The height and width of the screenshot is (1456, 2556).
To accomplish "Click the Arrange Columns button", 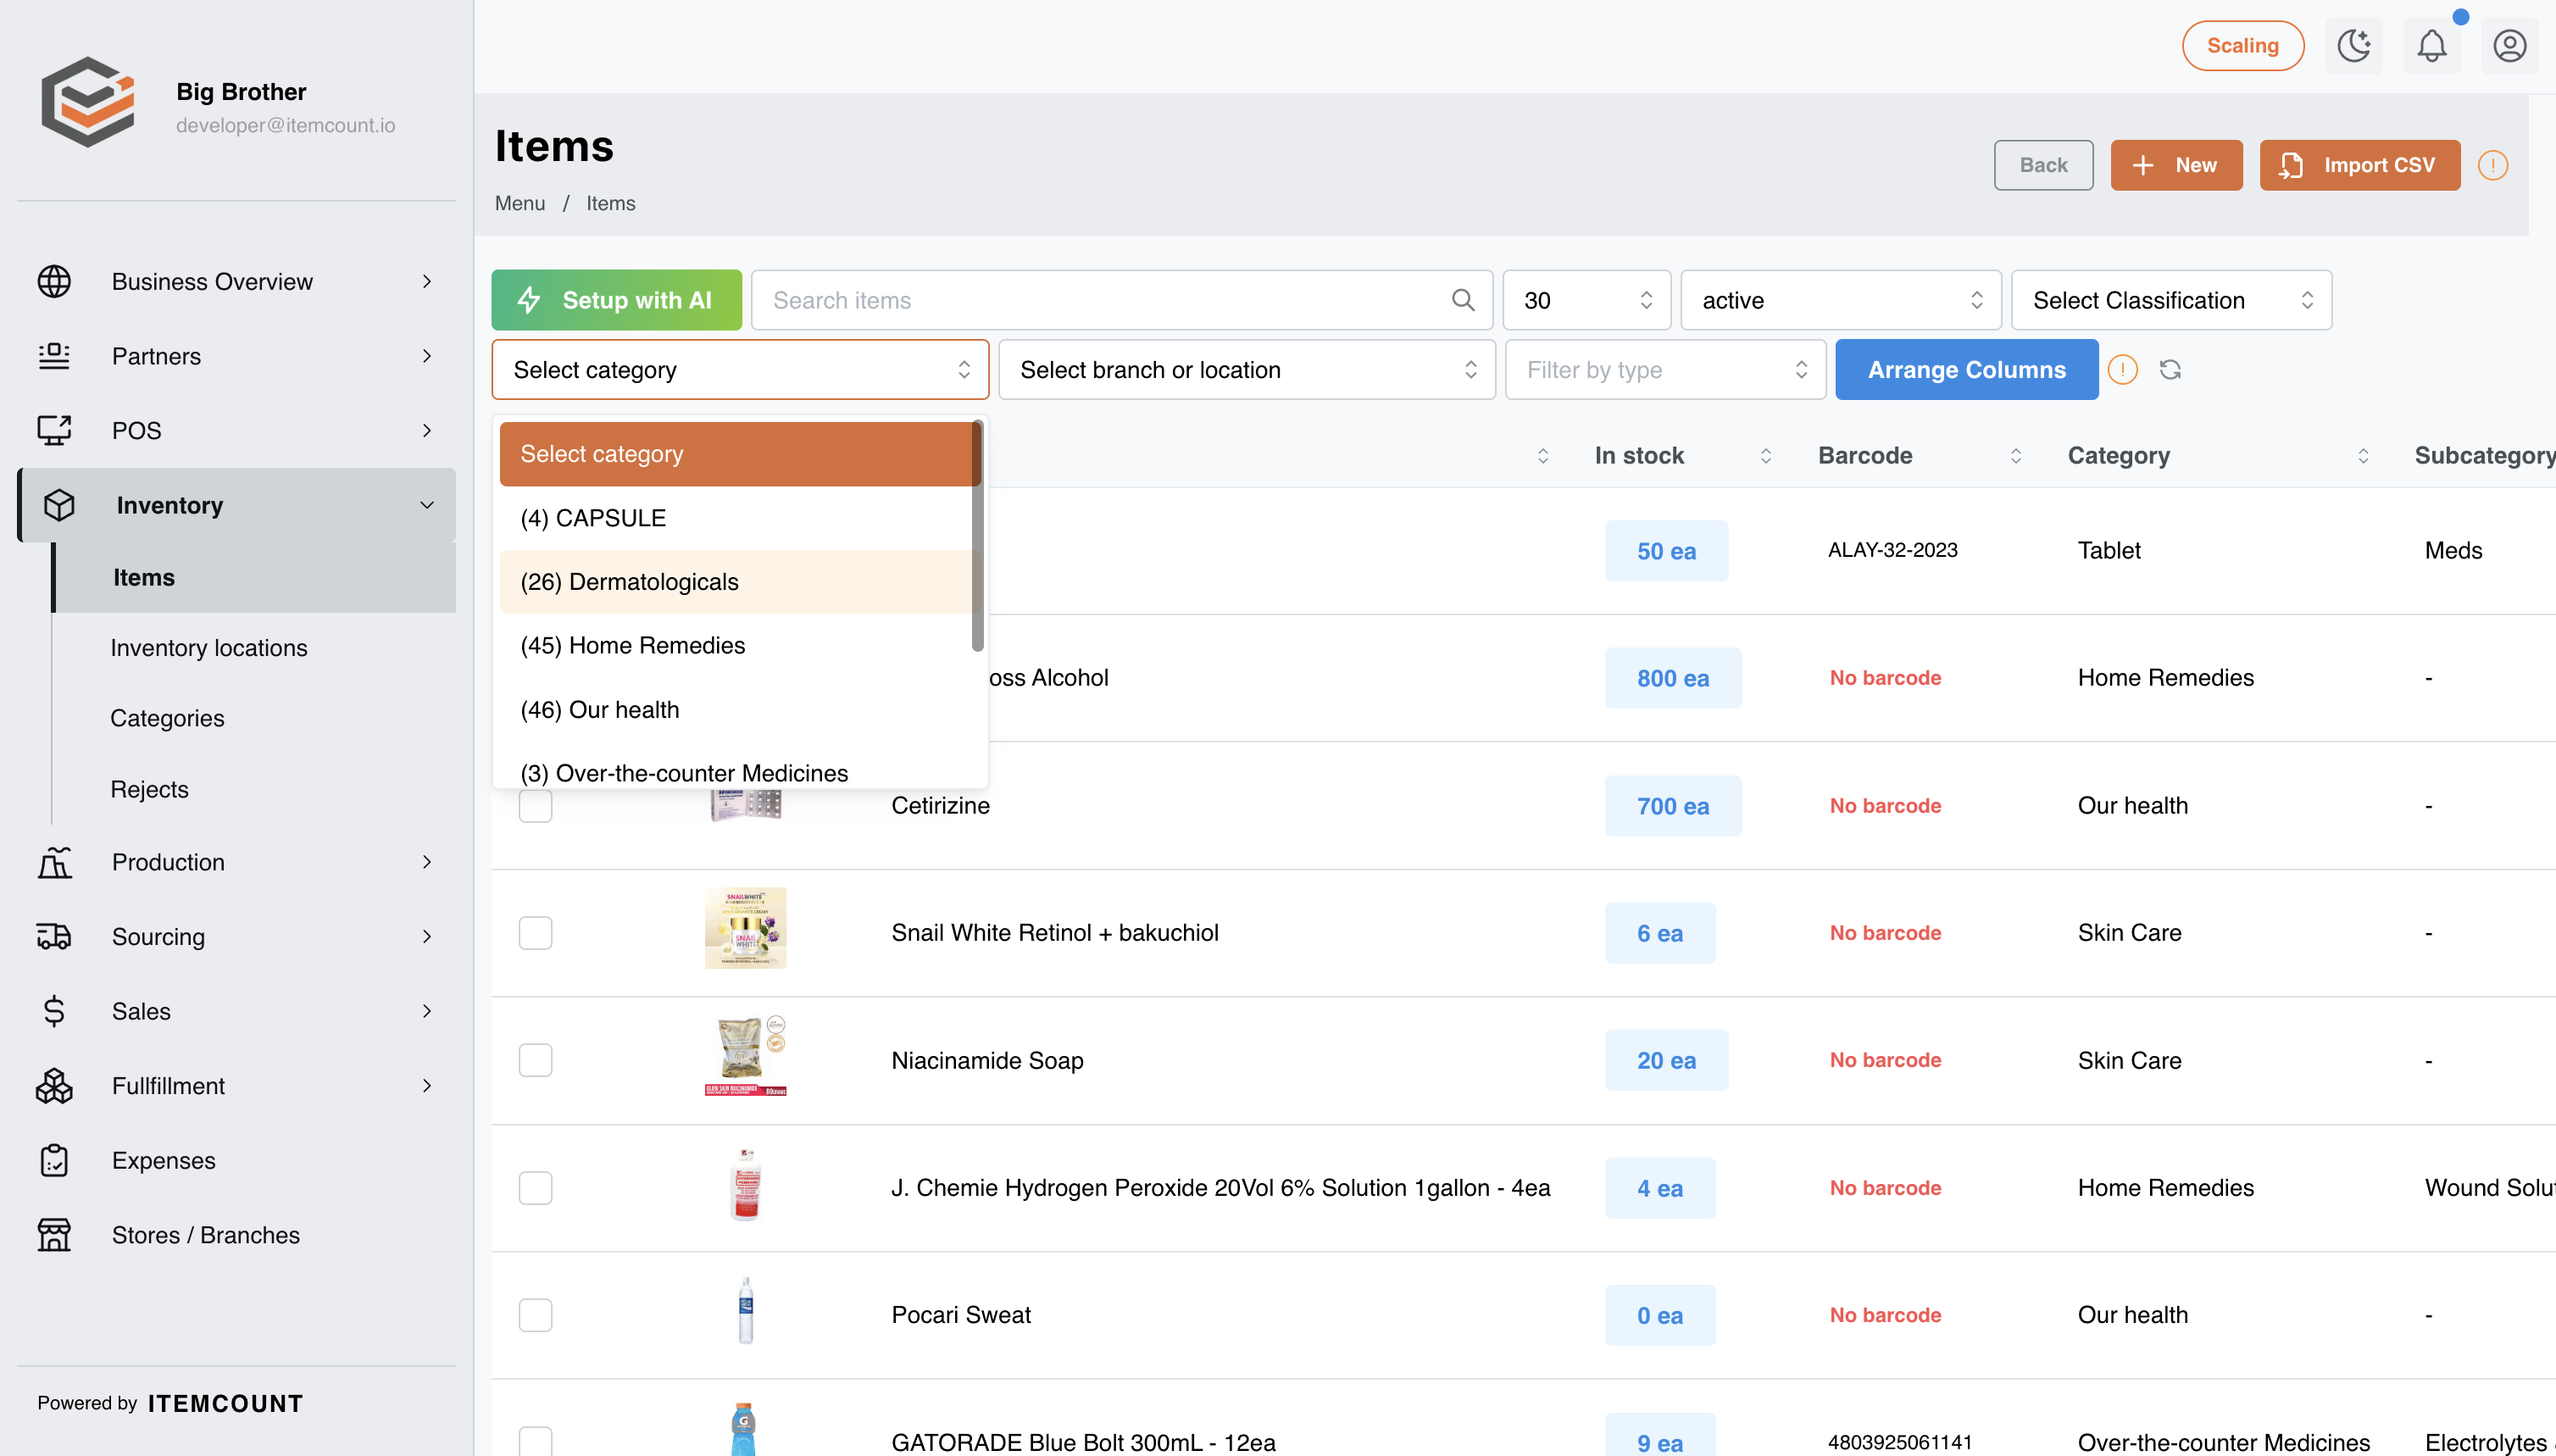I will pyautogui.click(x=1966, y=370).
